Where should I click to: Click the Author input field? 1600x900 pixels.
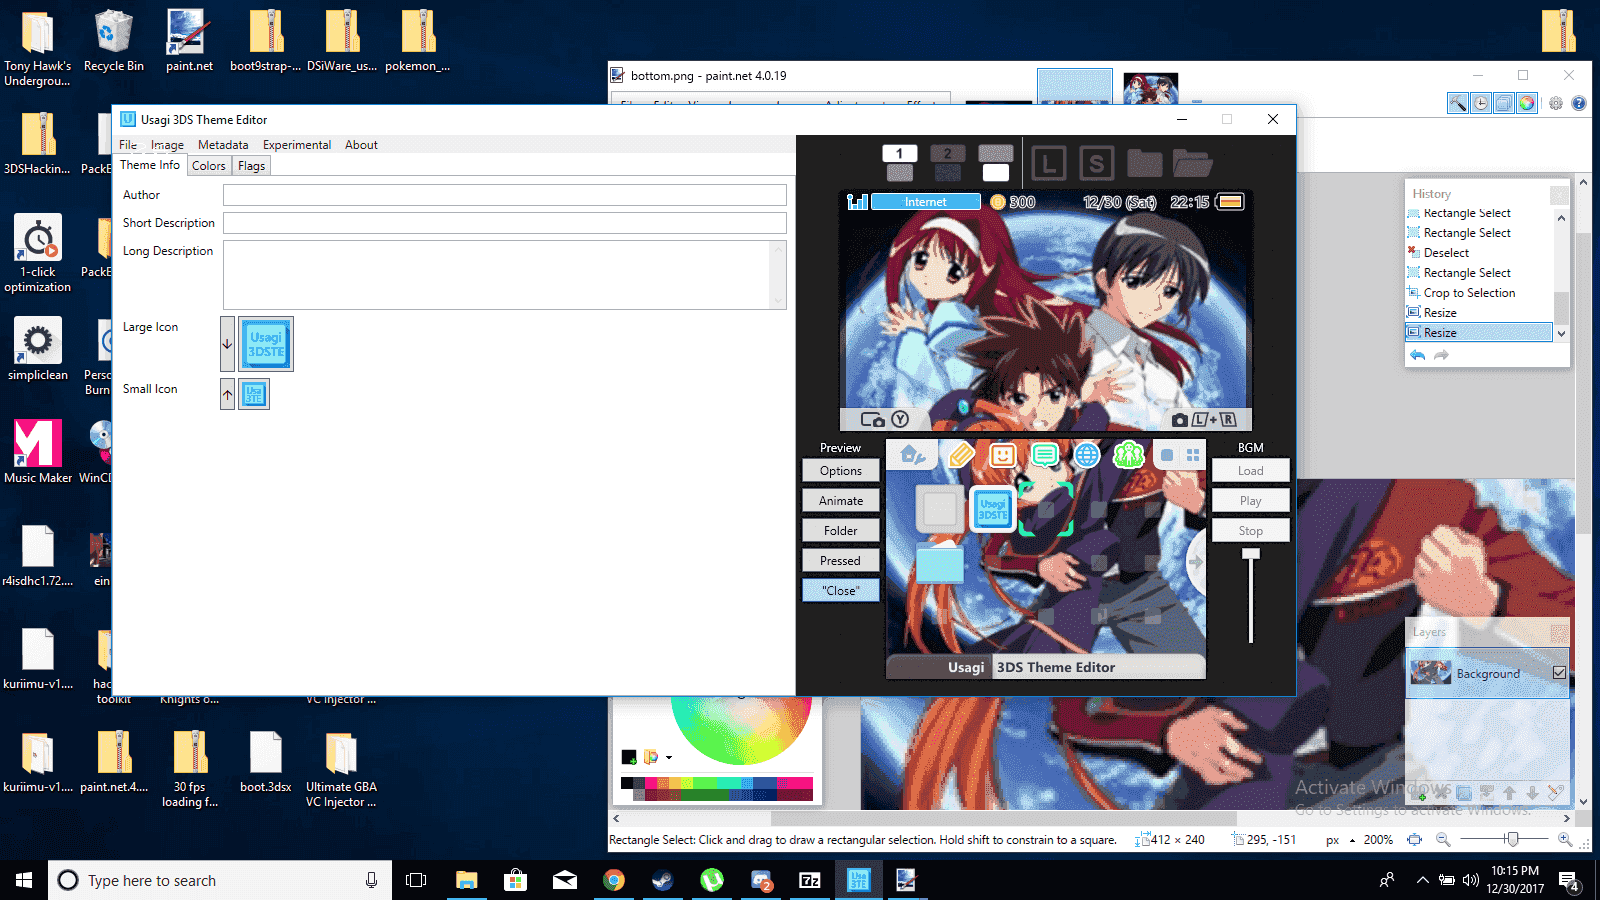click(505, 195)
